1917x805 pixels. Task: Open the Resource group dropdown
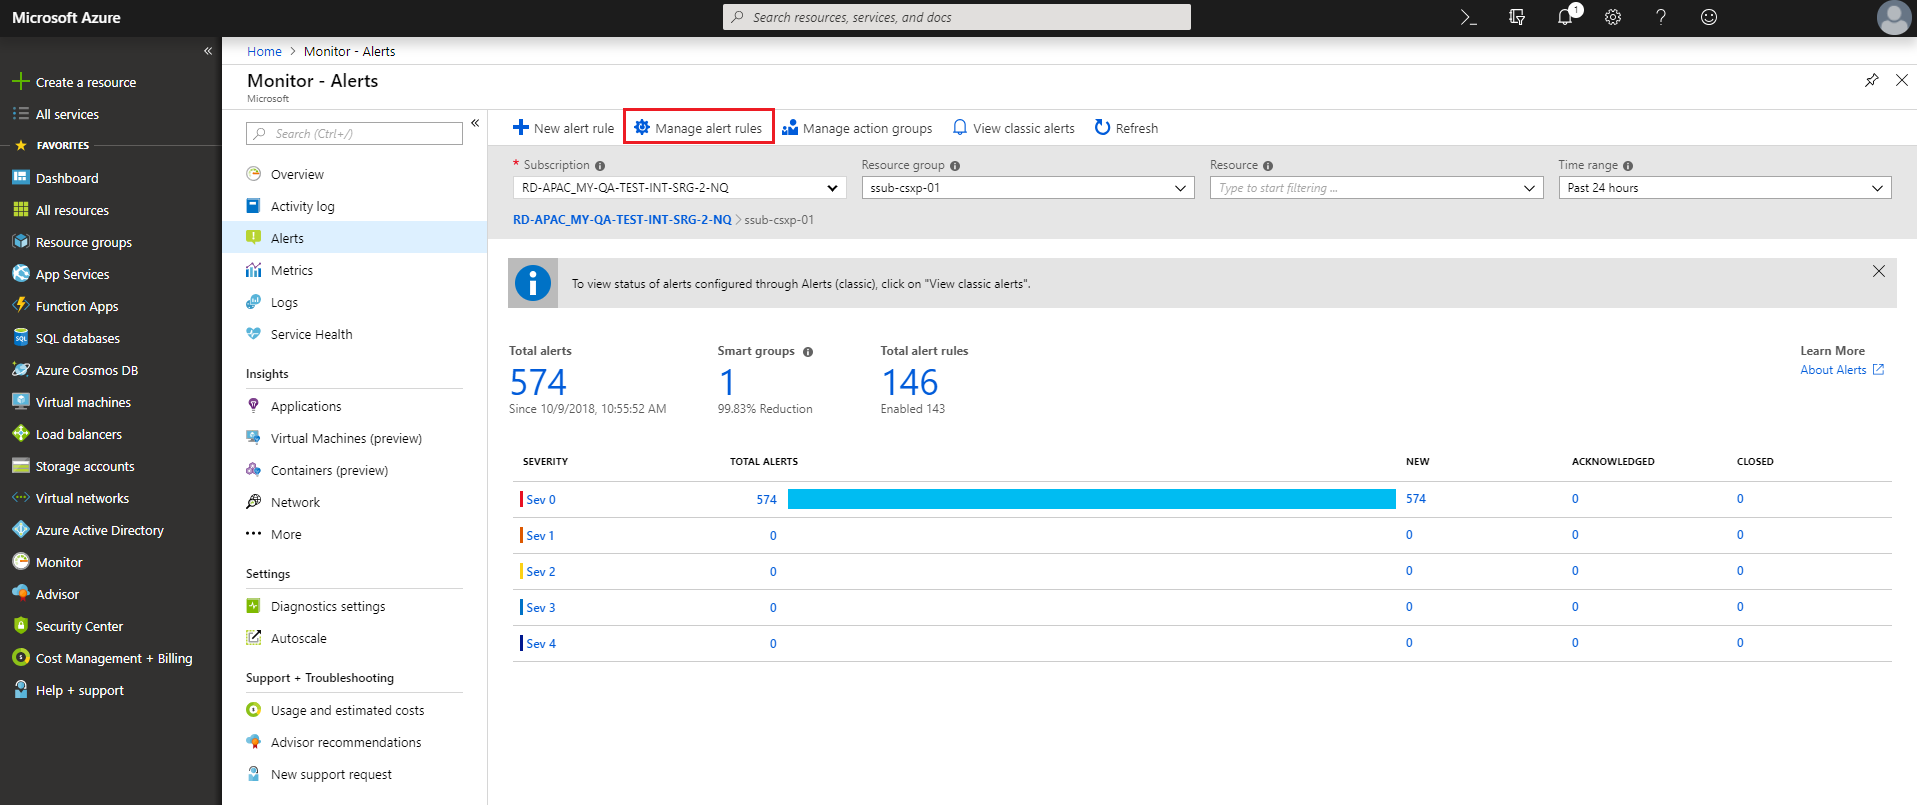tap(1027, 188)
